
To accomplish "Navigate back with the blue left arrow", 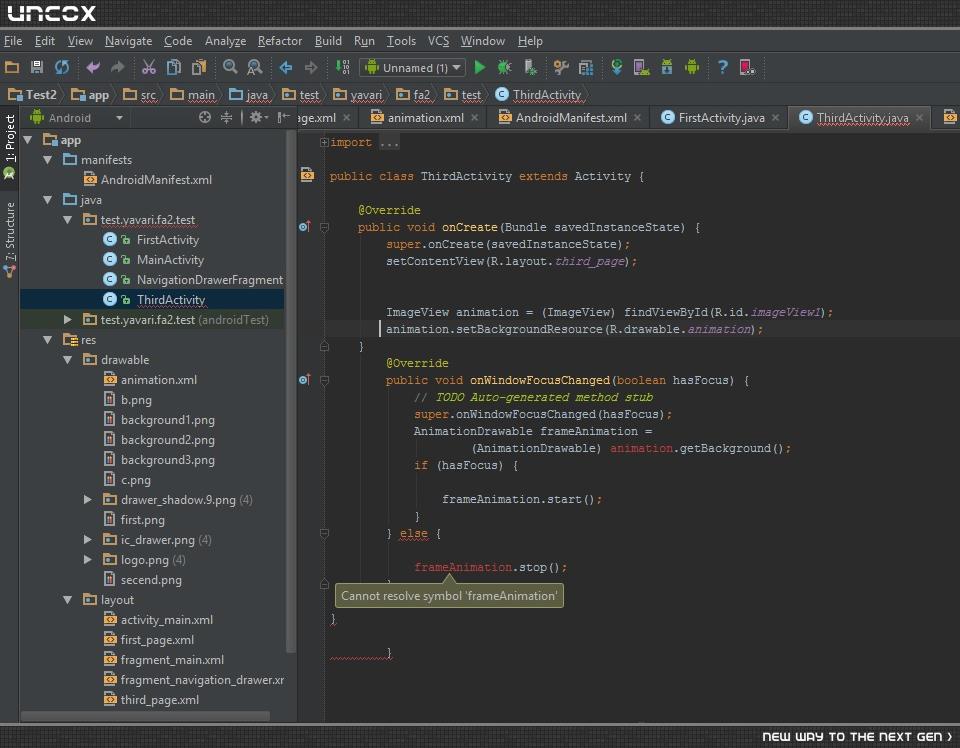I will click(x=286, y=67).
